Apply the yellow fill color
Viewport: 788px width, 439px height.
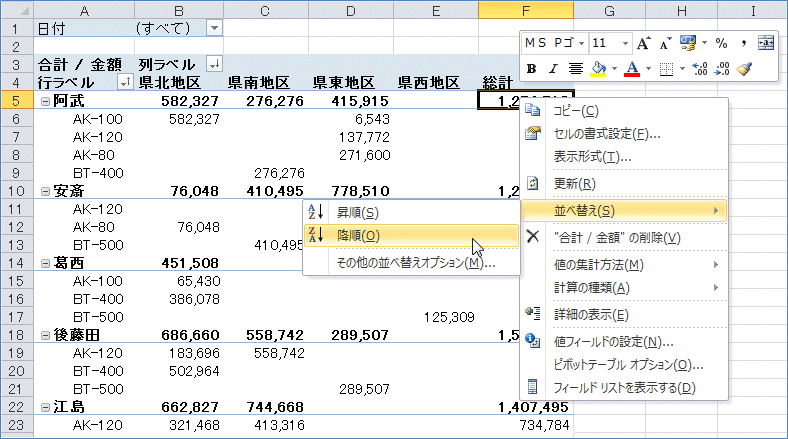[598, 69]
